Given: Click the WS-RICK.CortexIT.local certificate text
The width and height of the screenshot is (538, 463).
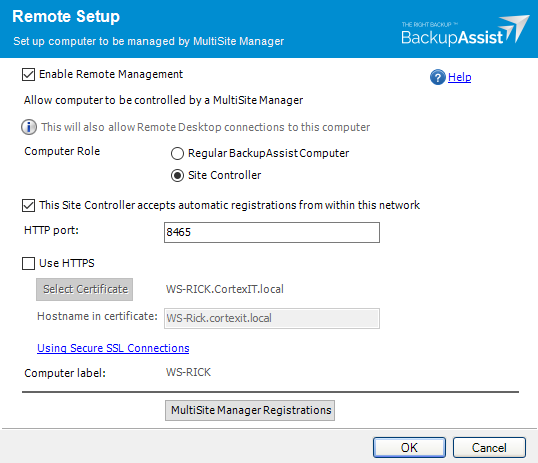Looking at the screenshot, I should [x=225, y=289].
